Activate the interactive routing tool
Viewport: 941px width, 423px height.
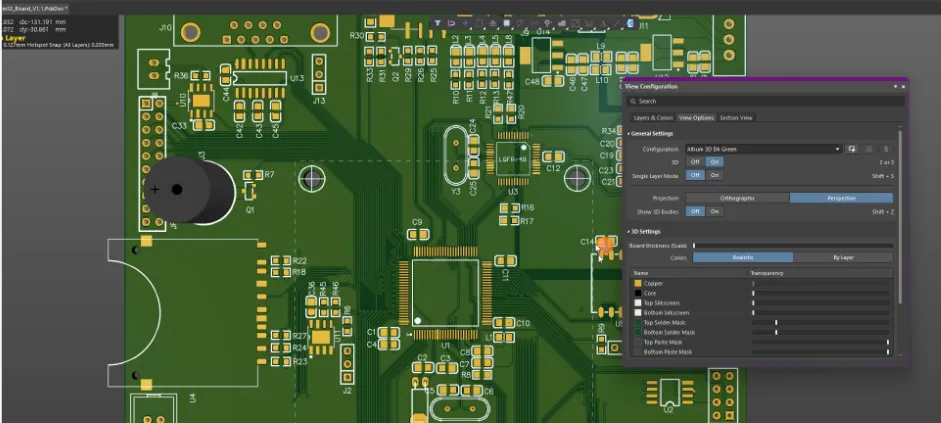click(520, 23)
